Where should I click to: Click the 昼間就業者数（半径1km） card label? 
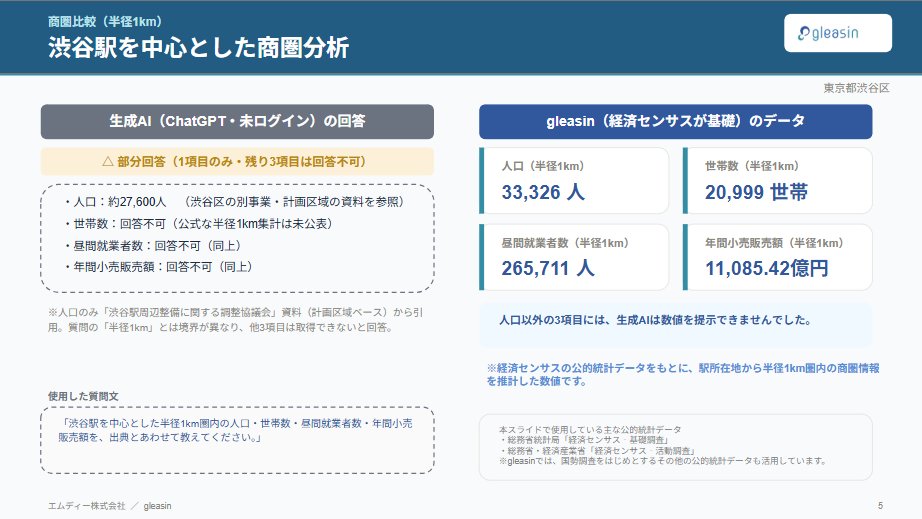pyautogui.click(x=565, y=243)
